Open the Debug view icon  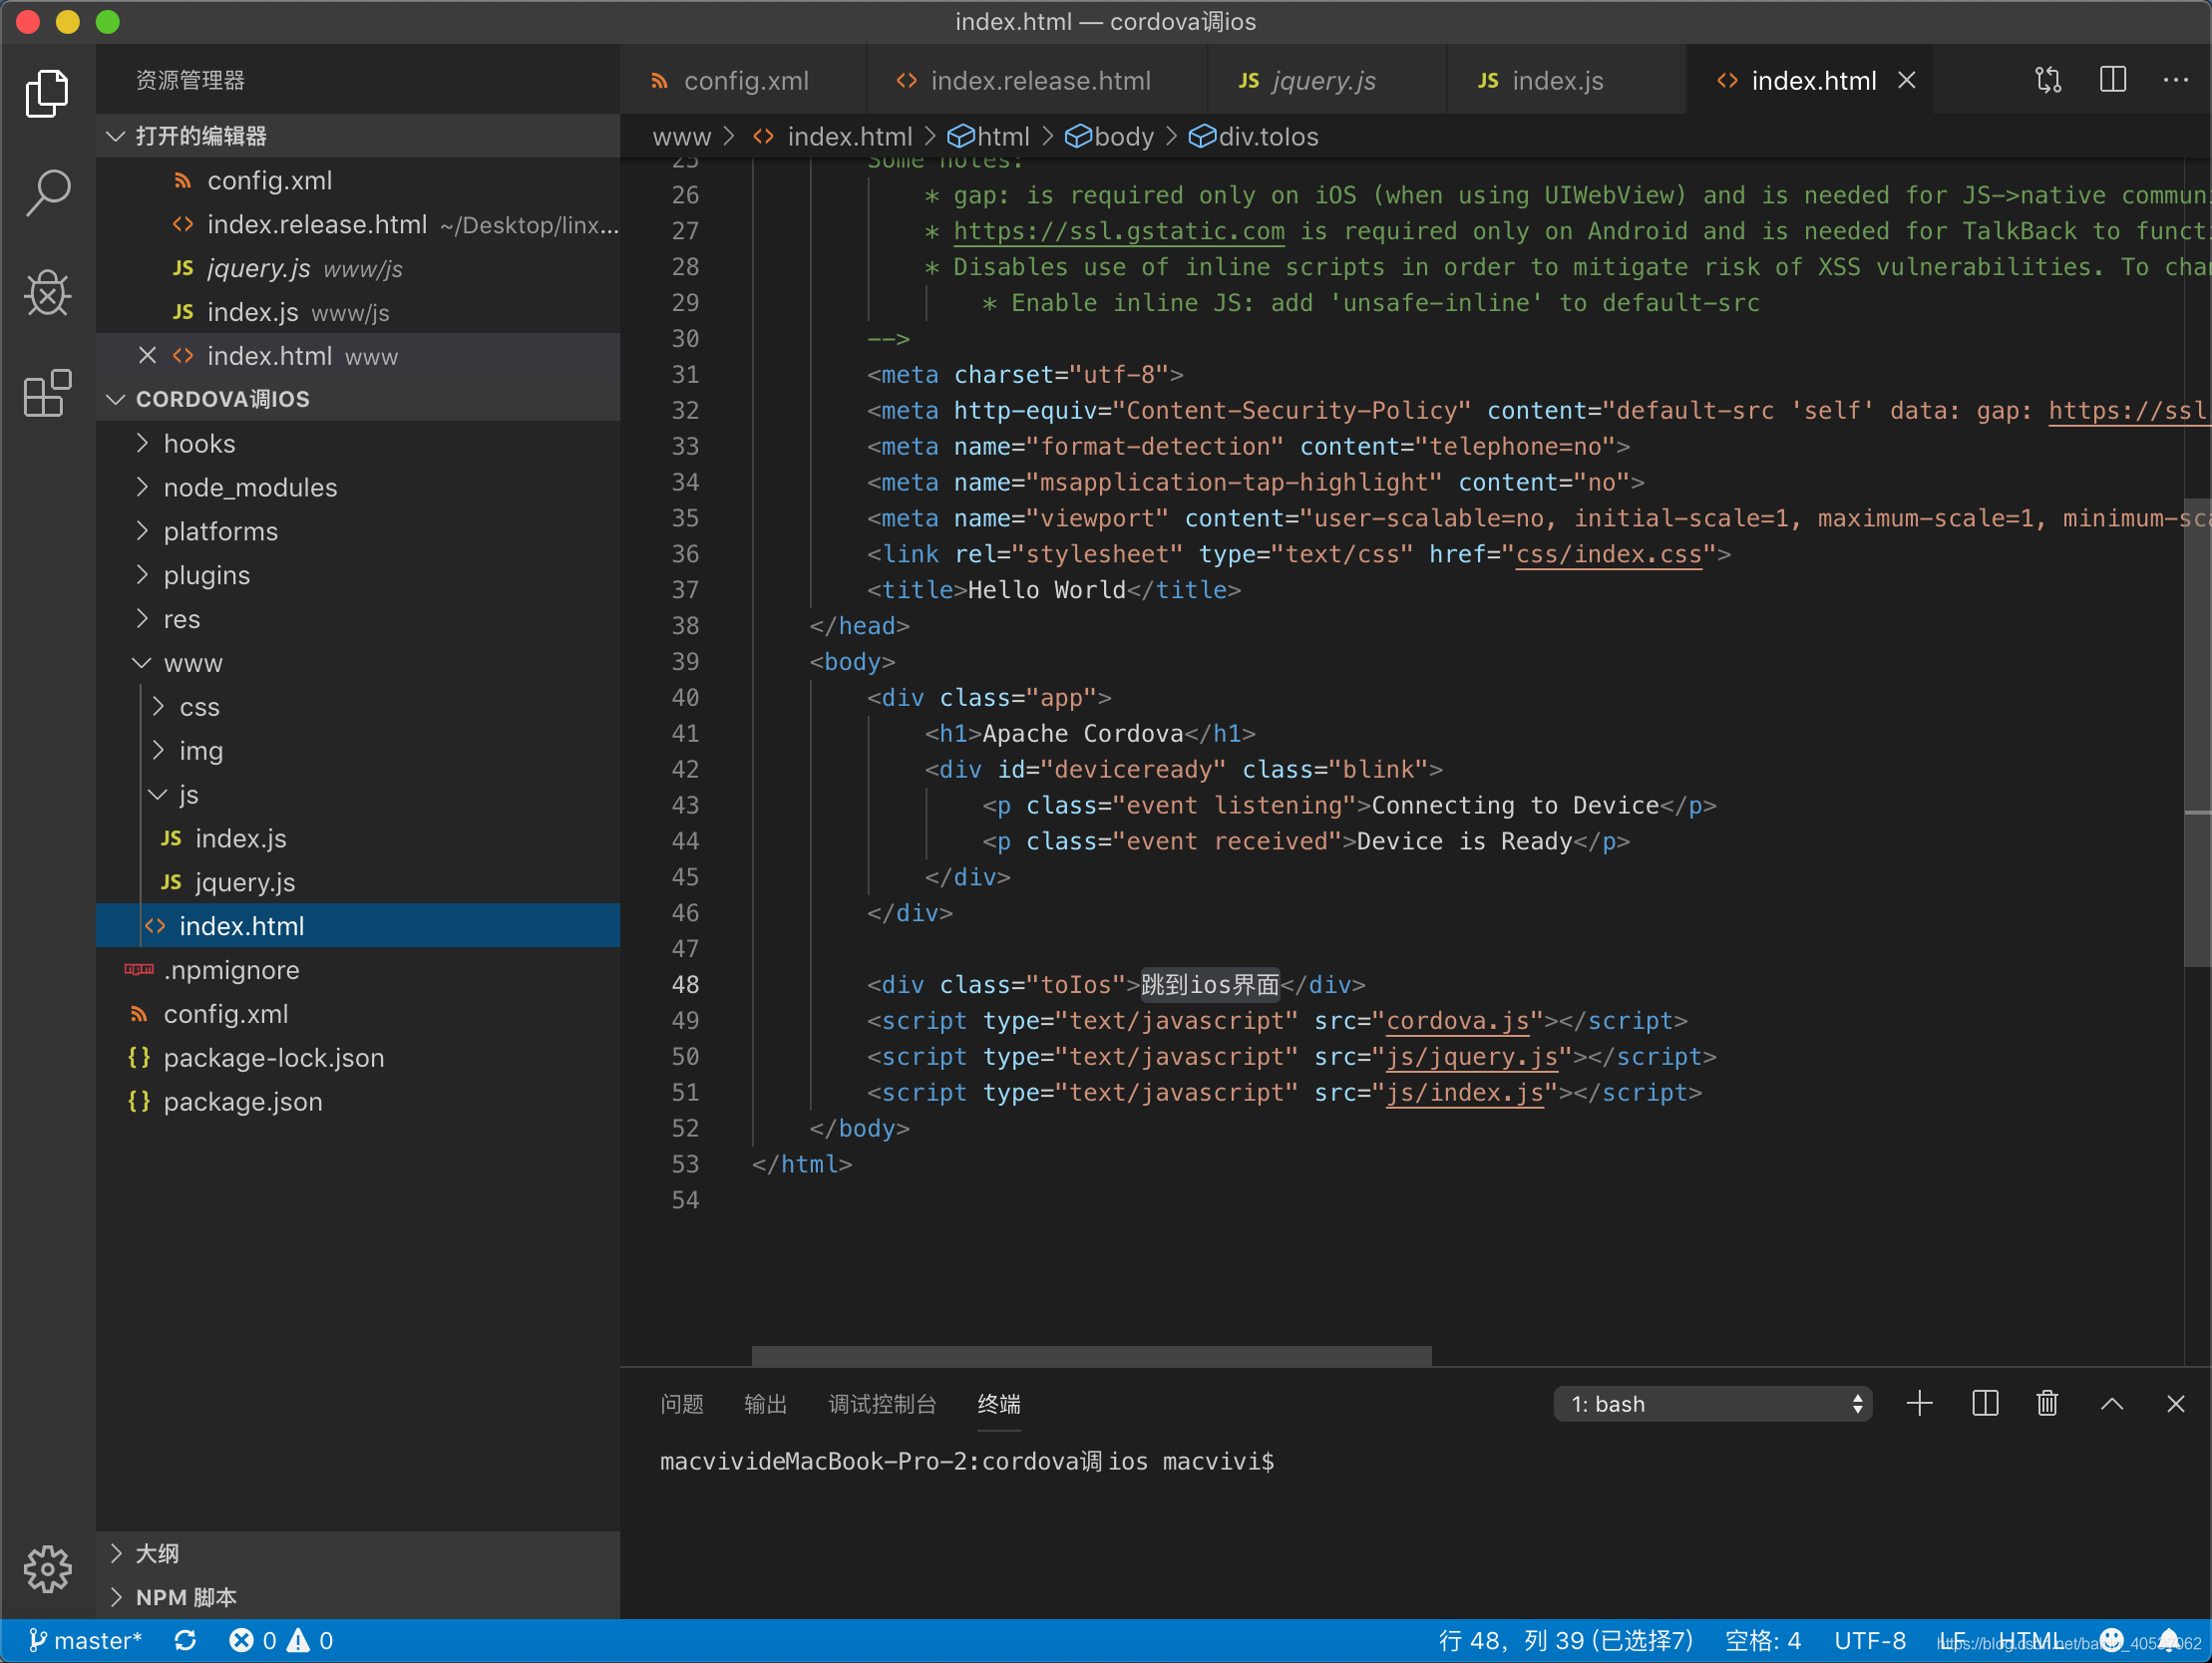click(x=47, y=293)
